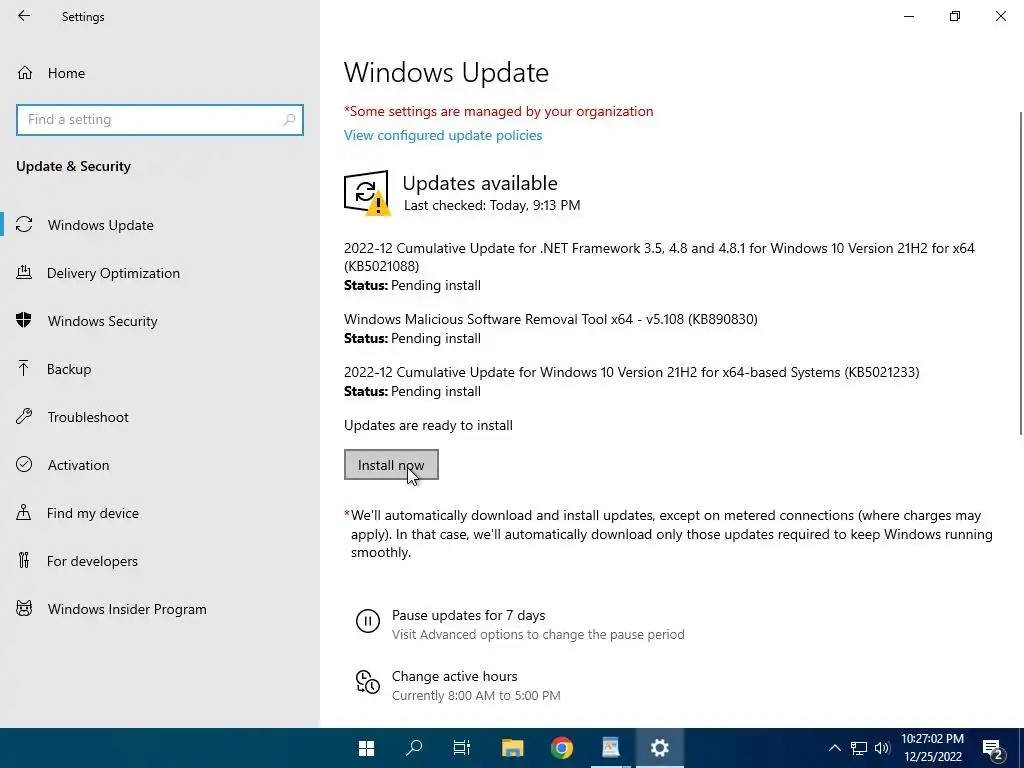Launch Google Chrome from taskbar
The height and width of the screenshot is (768, 1024).
562,748
